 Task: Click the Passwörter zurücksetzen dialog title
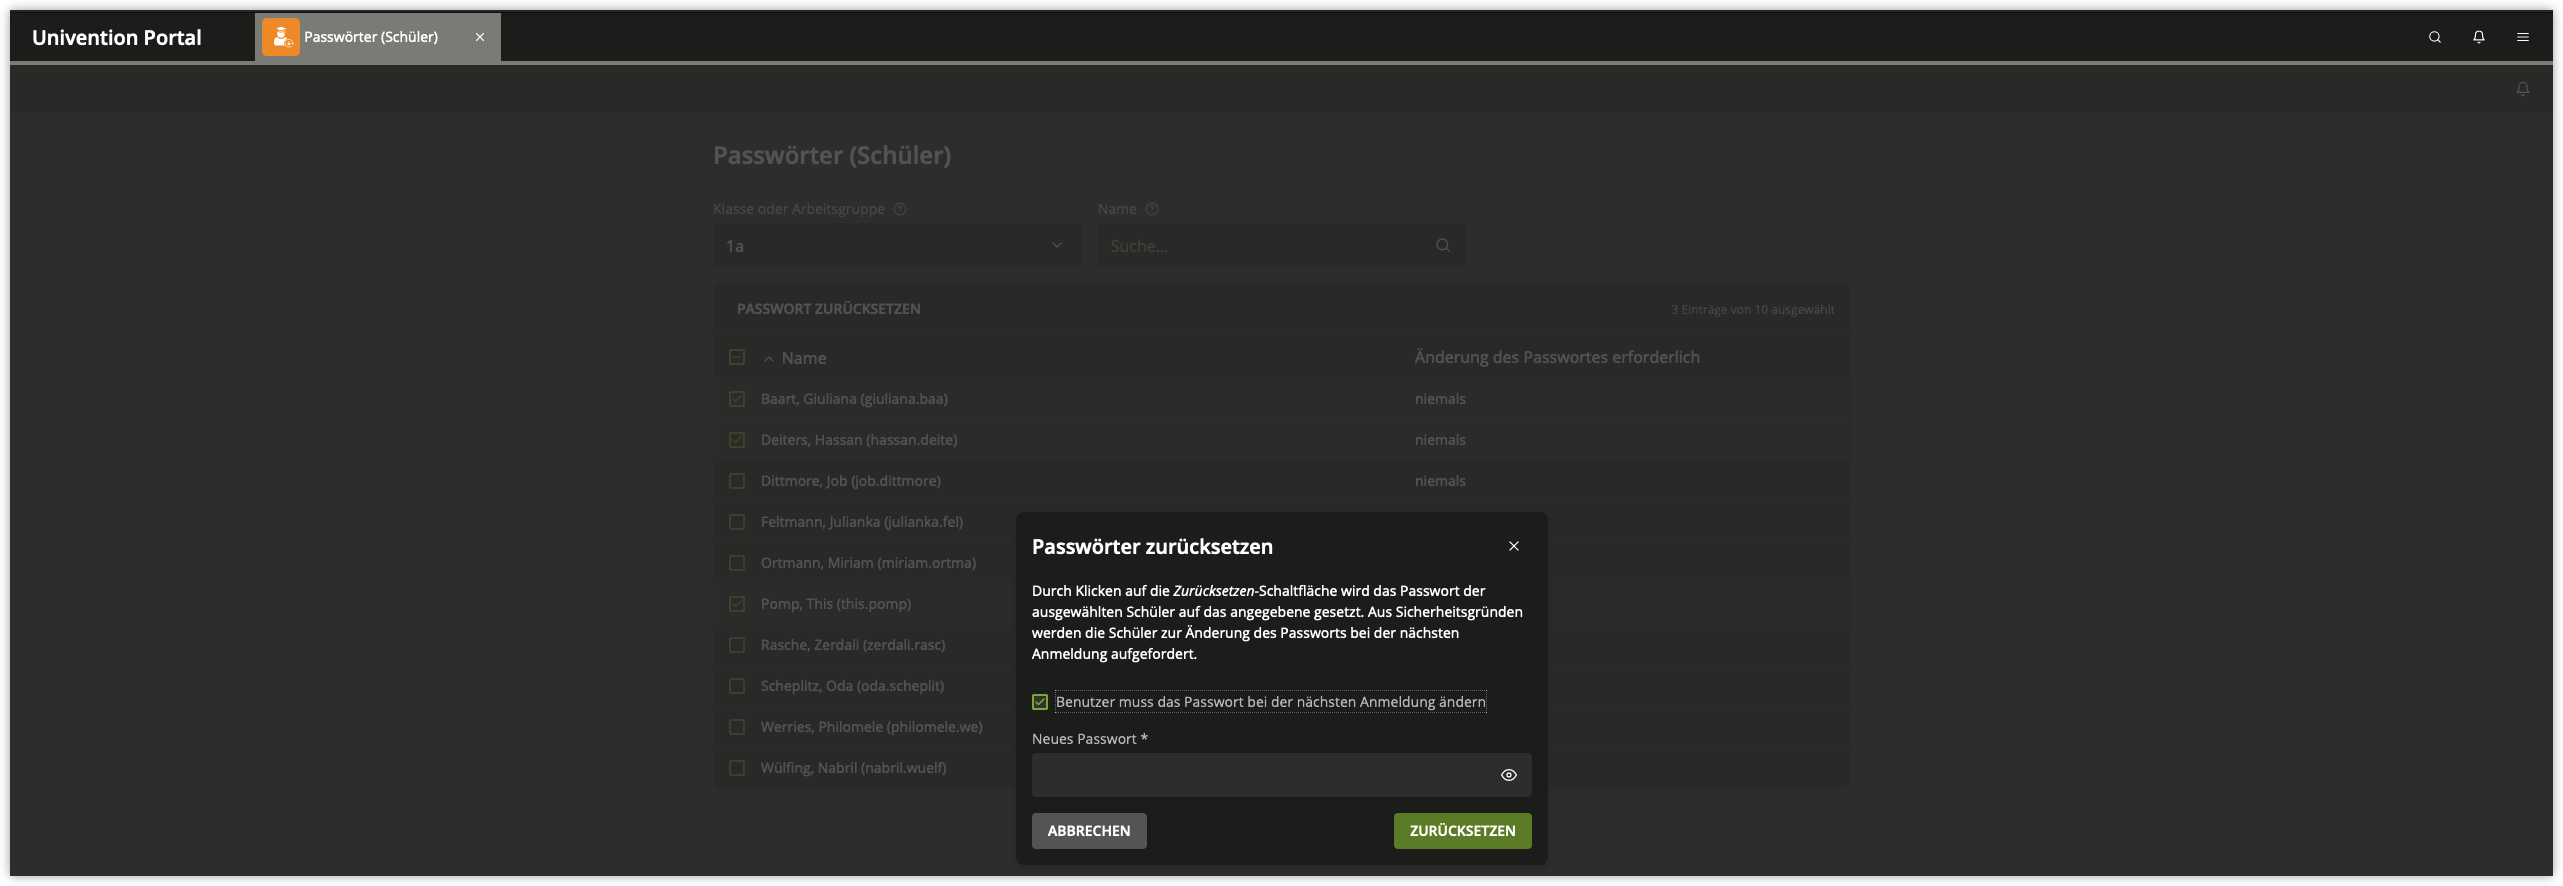pyautogui.click(x=1152, y=547)
